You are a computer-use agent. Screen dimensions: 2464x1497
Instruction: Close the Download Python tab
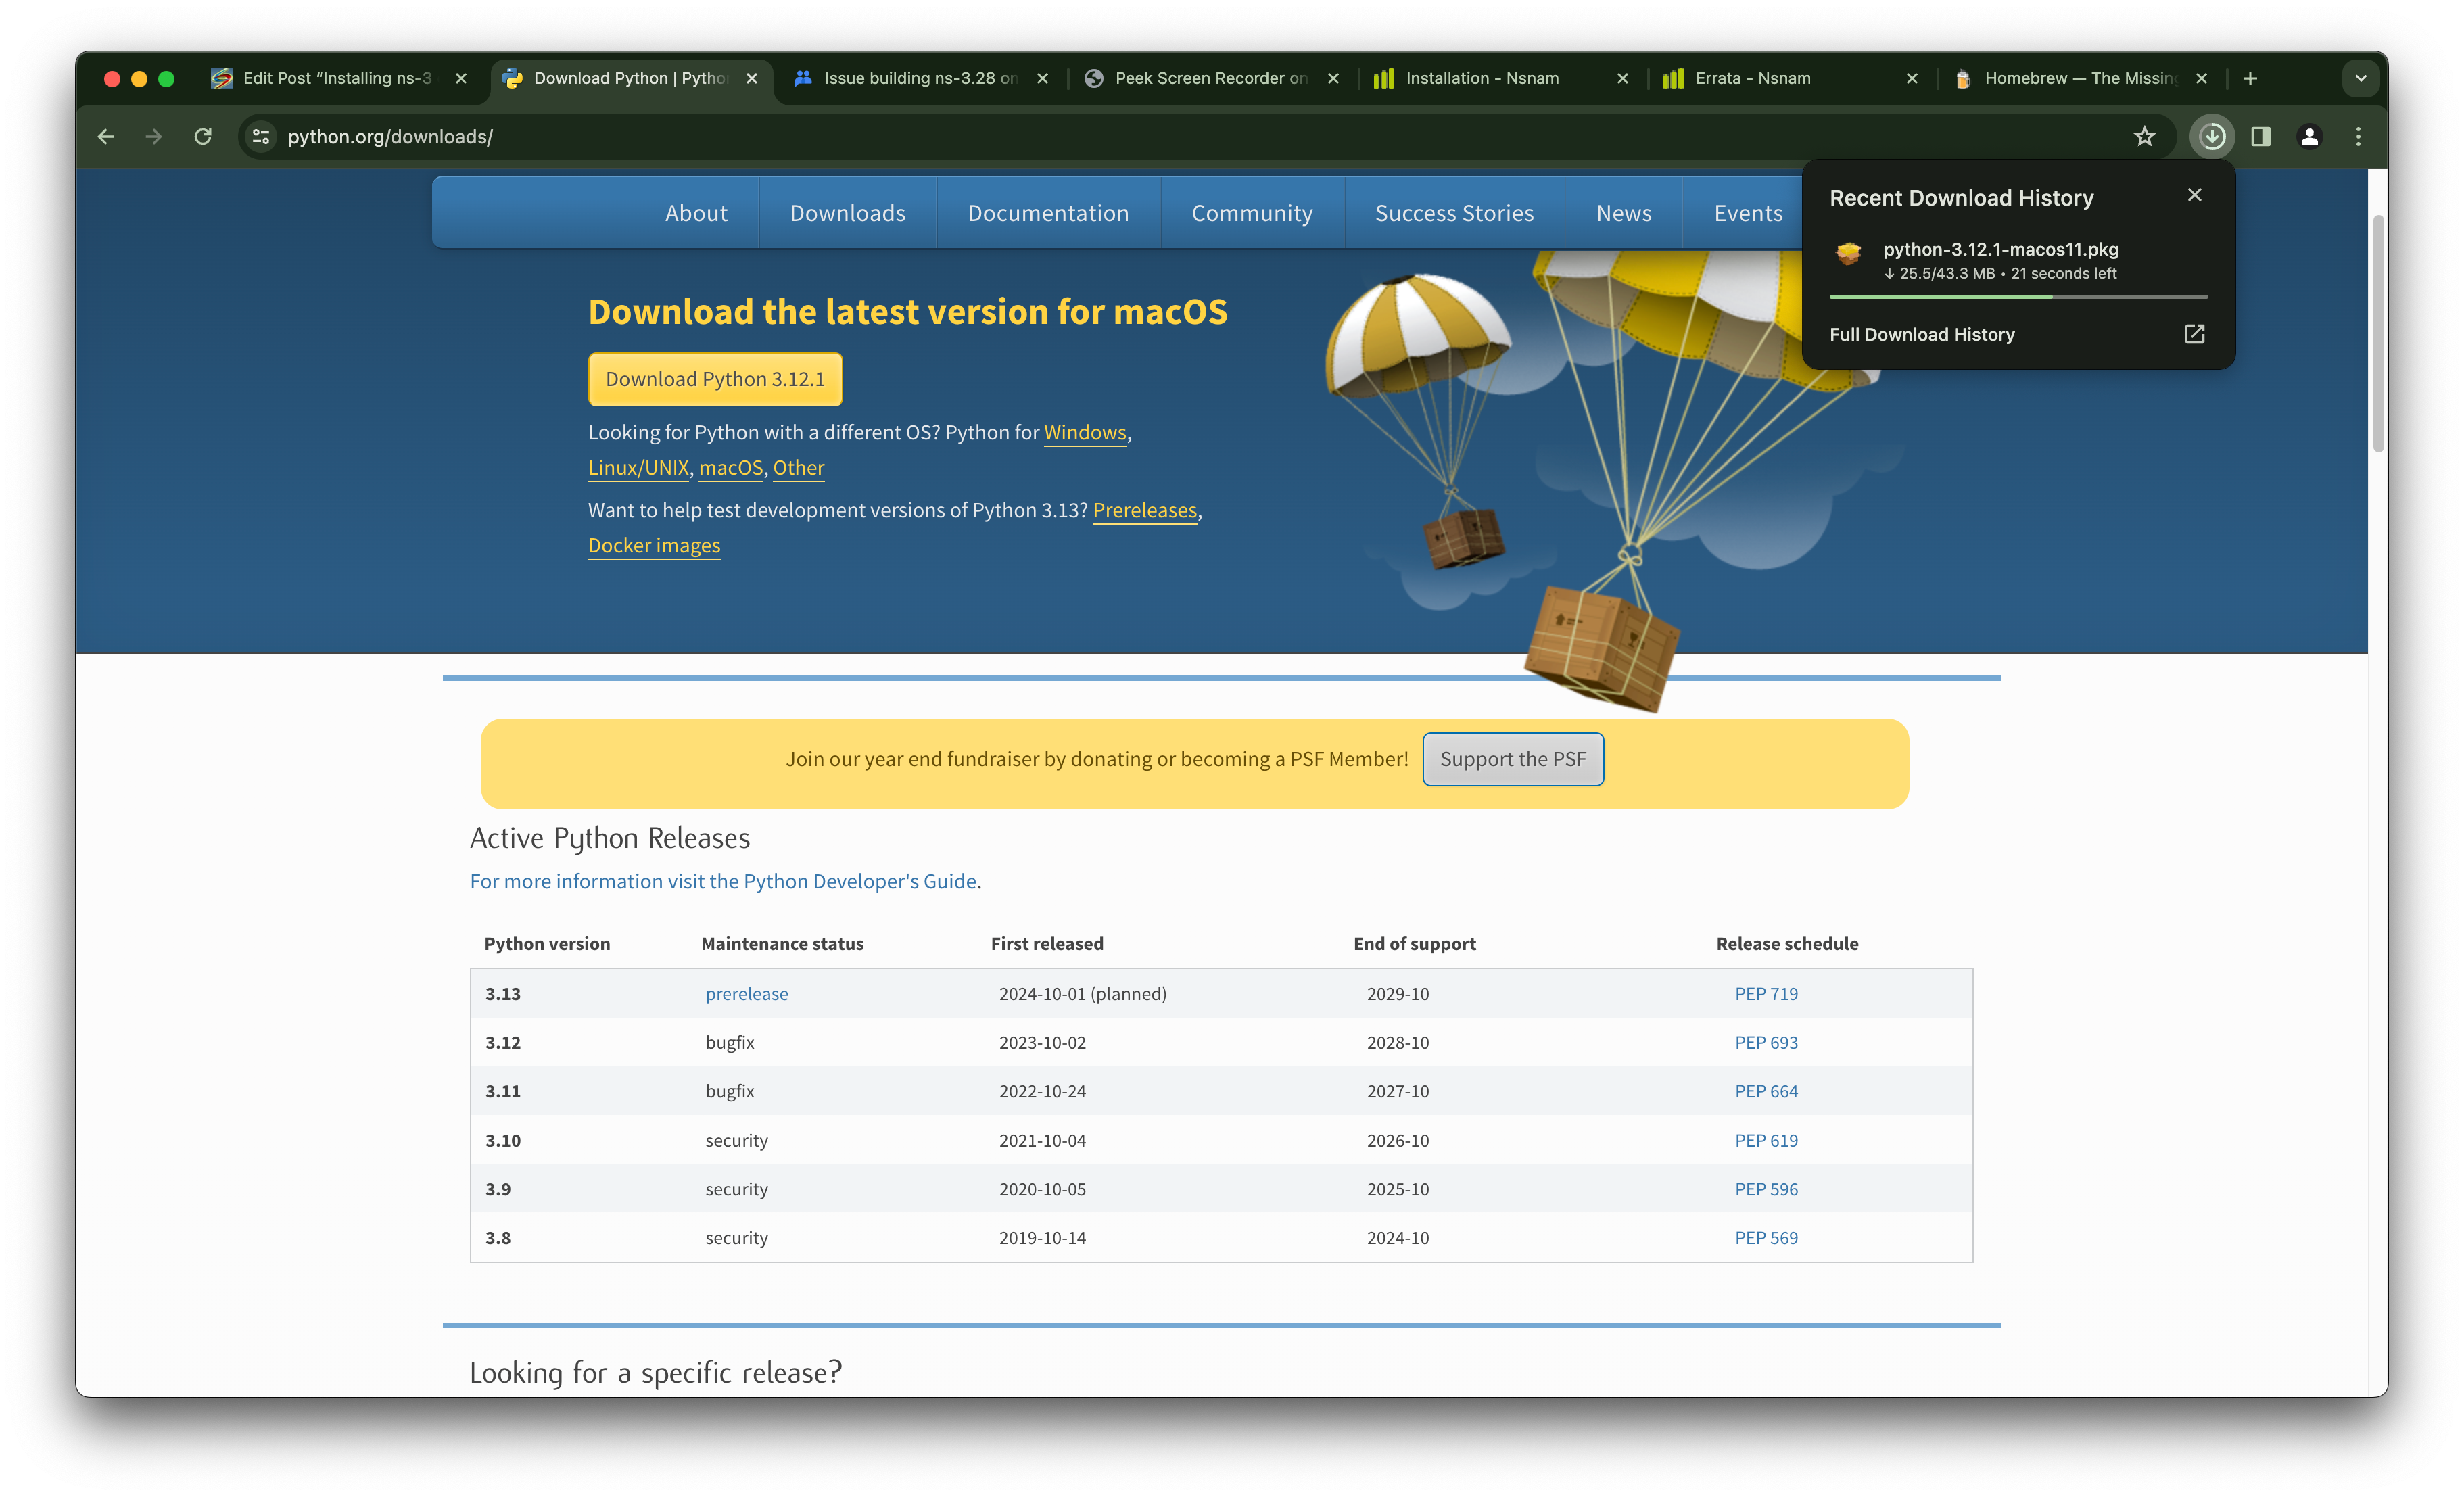(752, 78)
